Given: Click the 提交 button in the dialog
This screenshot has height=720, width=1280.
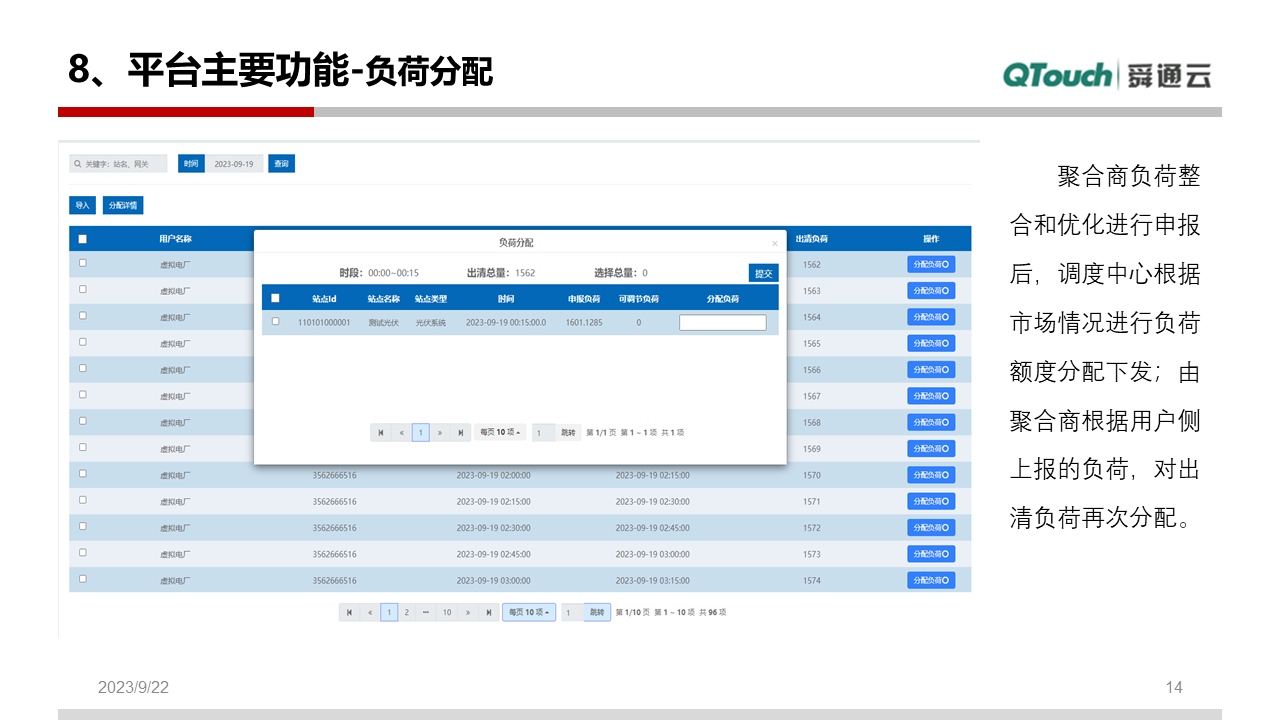Looking at the screenshot, I should point(763,272).
